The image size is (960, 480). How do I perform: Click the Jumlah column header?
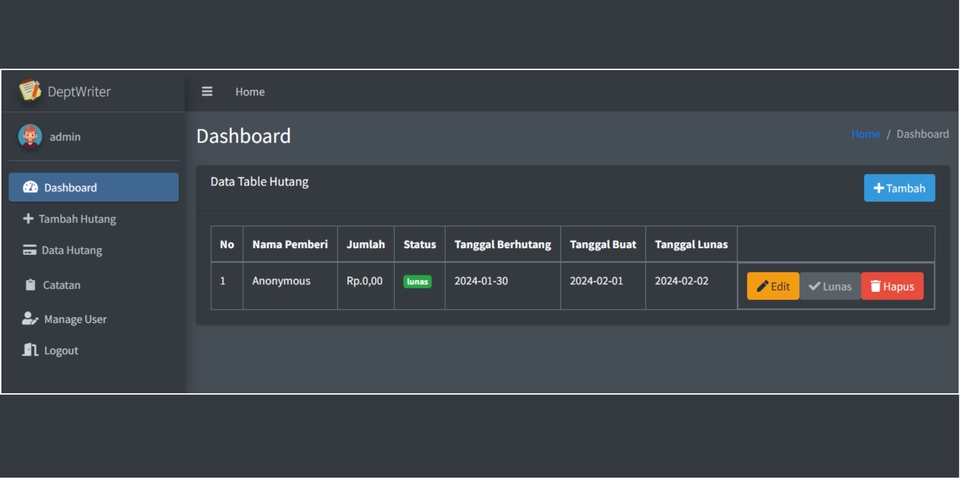coord(366,244)
